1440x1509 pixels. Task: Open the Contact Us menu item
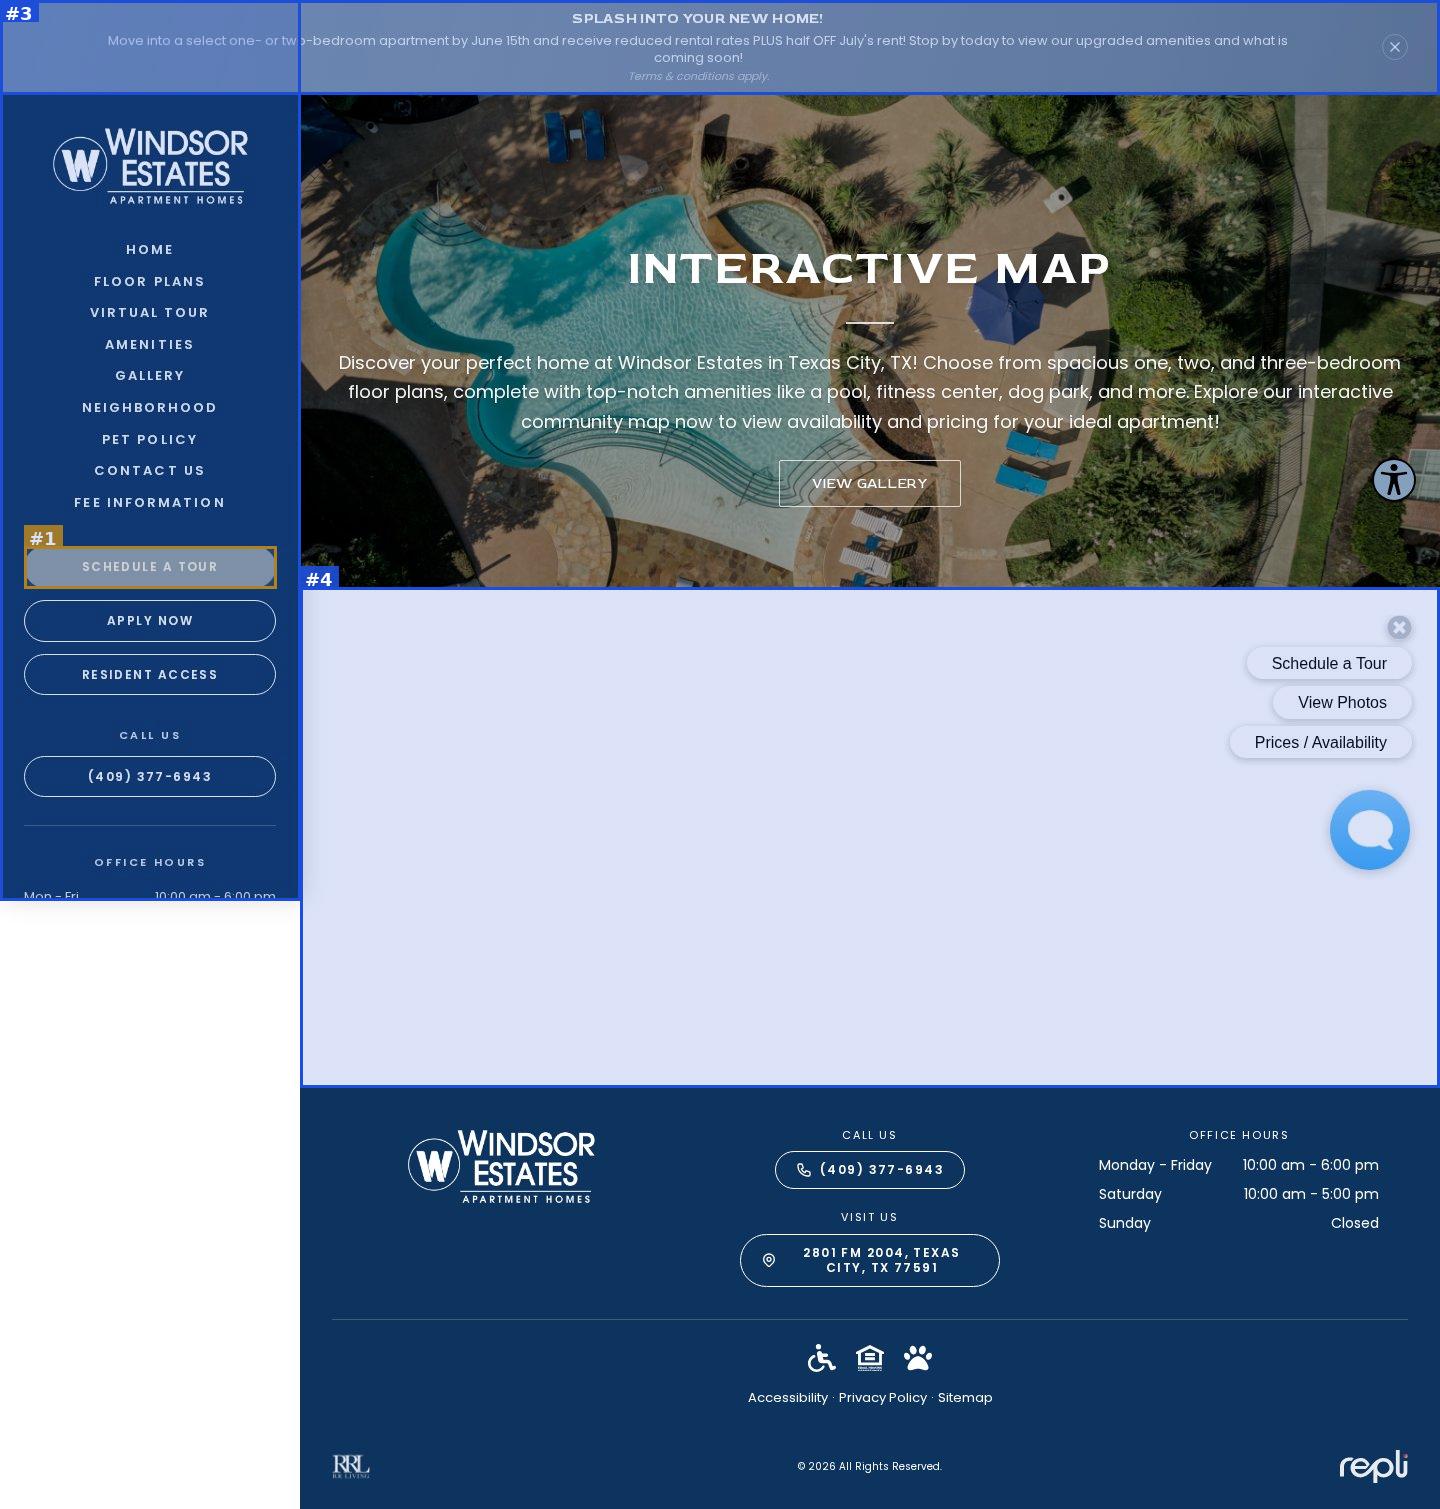tap(150, 471)
